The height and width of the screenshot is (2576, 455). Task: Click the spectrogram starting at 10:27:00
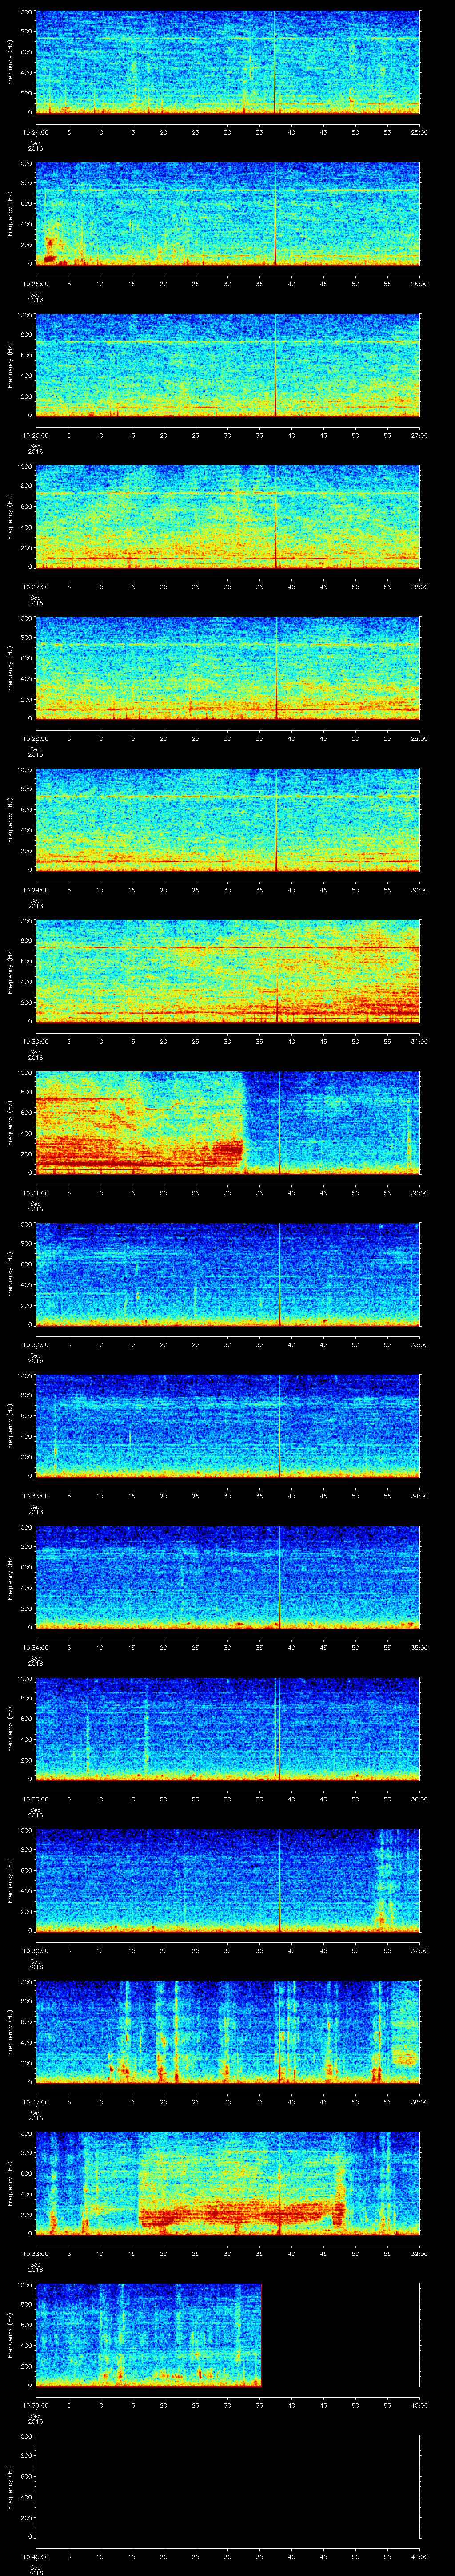(227, 517)
